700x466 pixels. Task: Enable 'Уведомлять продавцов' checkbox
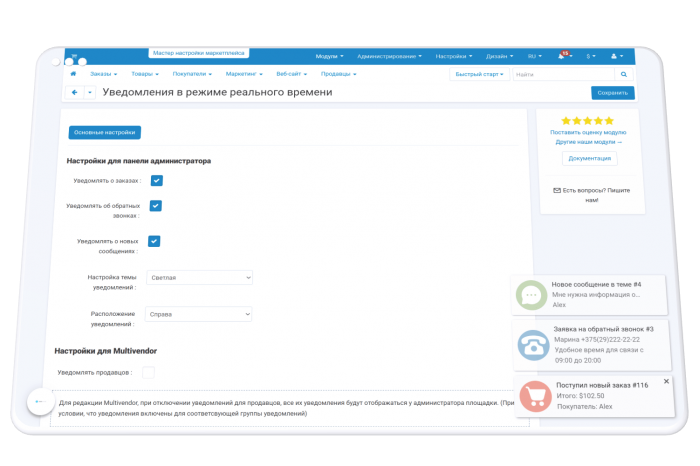click(x=148, y=372)
